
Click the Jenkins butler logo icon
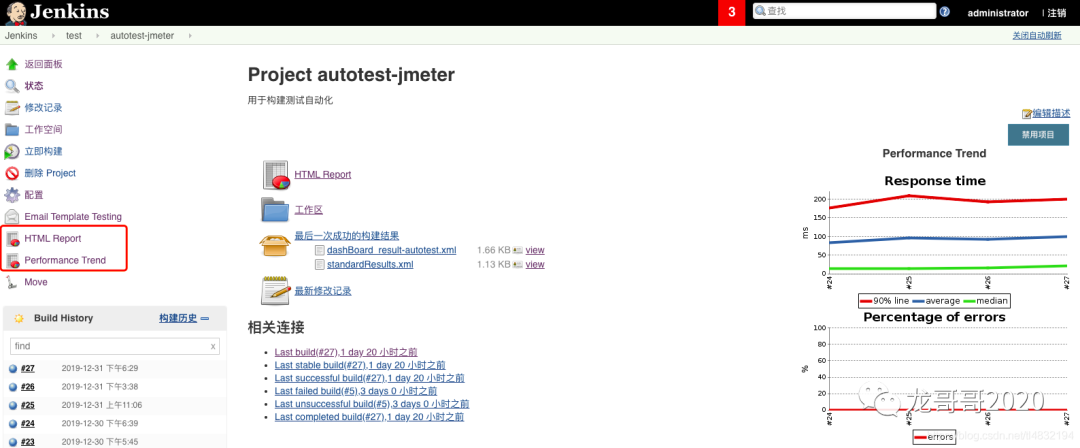(16, 12)
